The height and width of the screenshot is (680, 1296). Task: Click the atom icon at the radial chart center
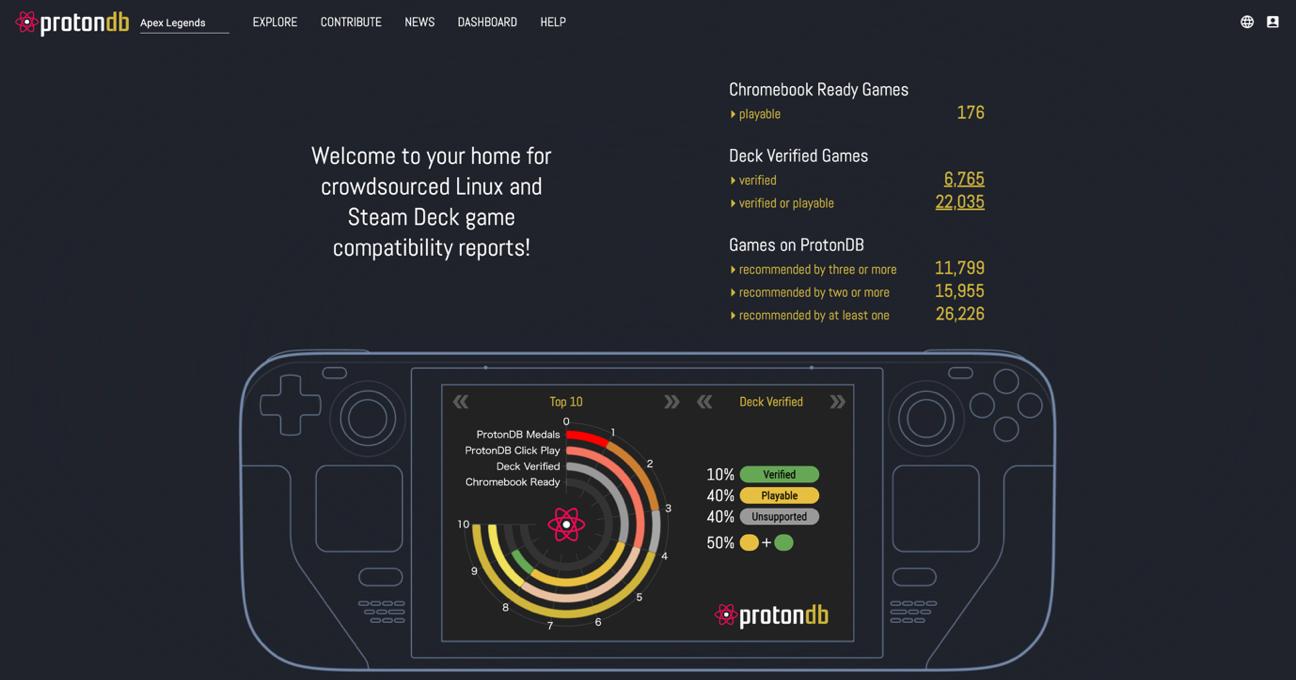[567, 523]
